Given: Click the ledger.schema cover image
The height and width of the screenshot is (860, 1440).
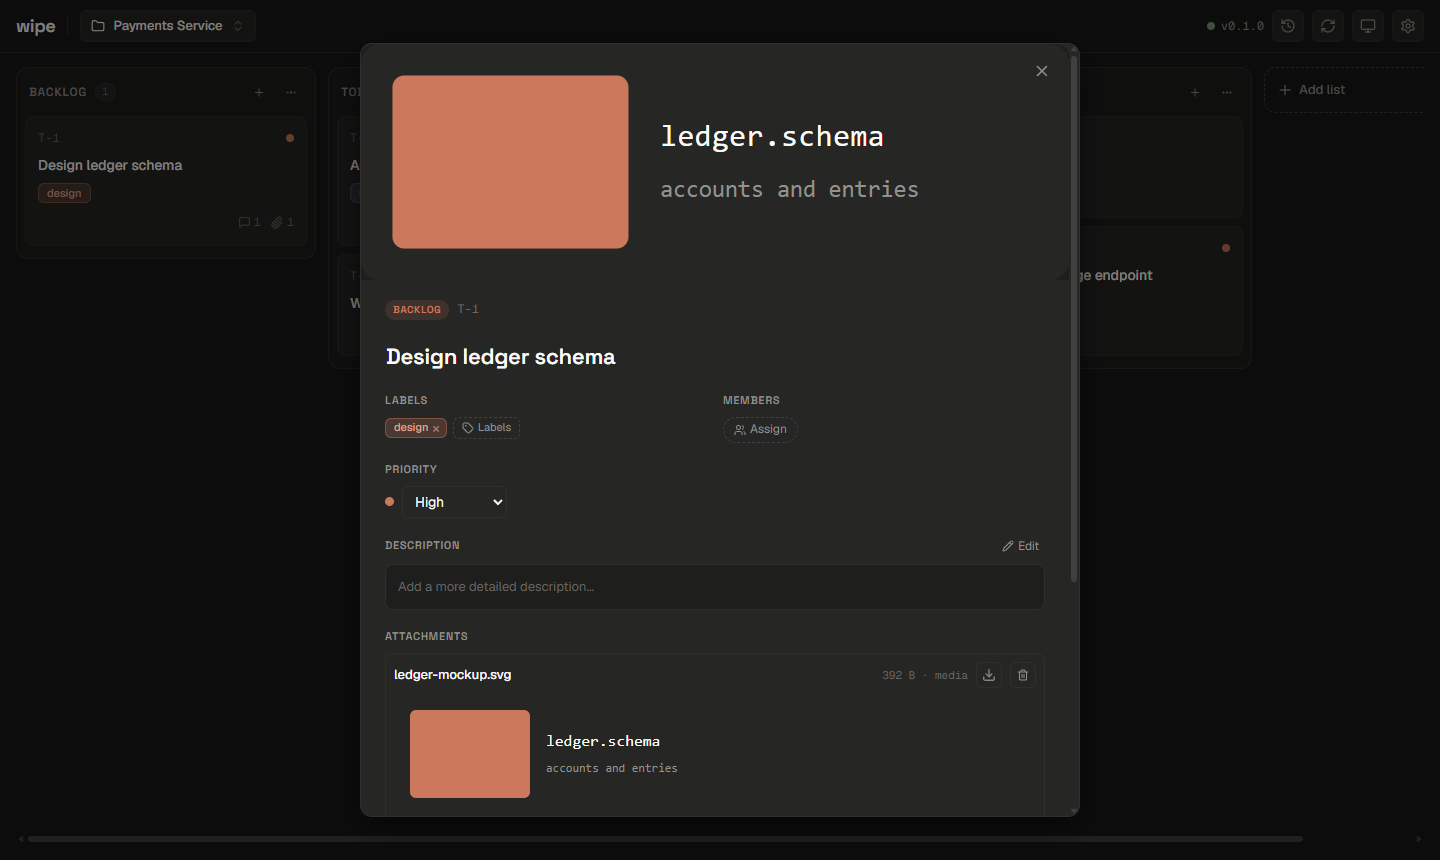Looking at the screenshot, I should pos(715,162).
